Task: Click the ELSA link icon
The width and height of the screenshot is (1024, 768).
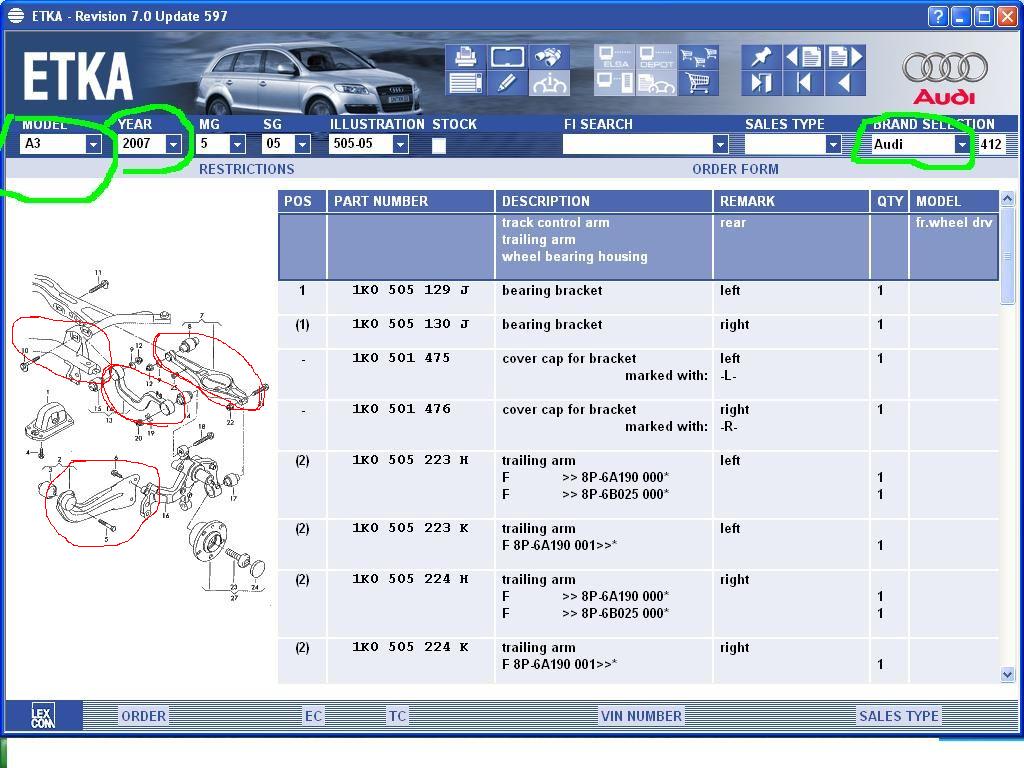Action: tap(614, 57)
